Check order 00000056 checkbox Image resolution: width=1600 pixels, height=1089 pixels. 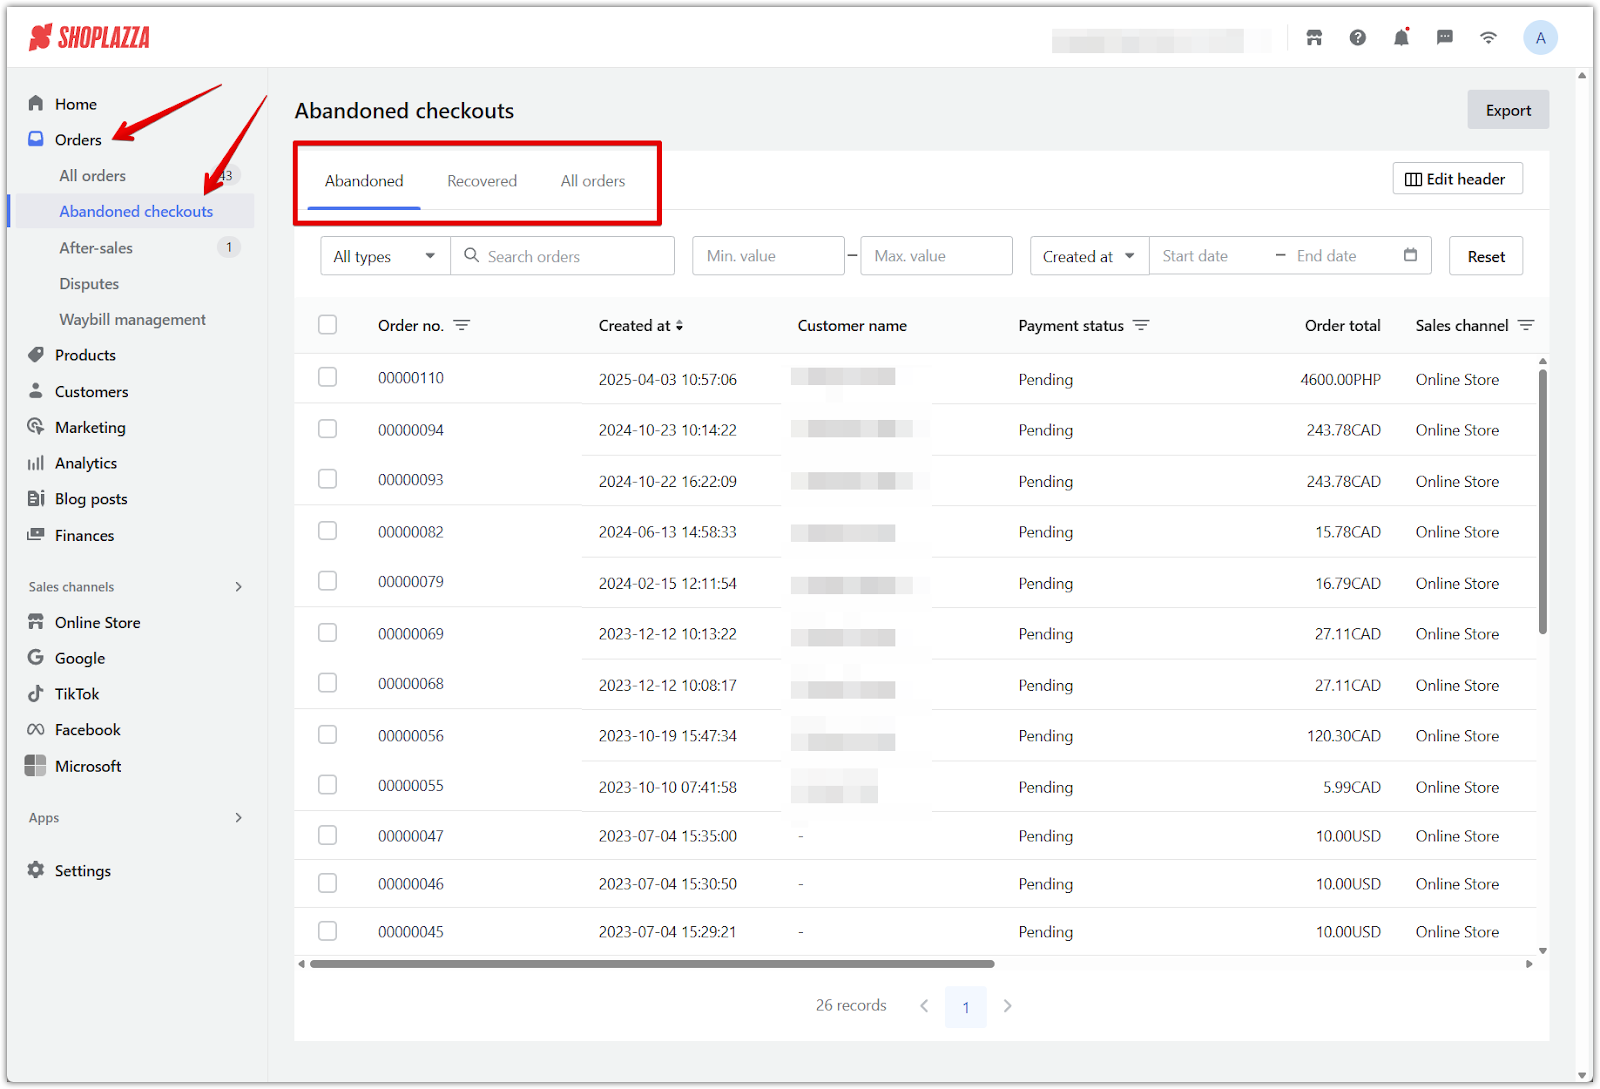(x=327, y=734)
